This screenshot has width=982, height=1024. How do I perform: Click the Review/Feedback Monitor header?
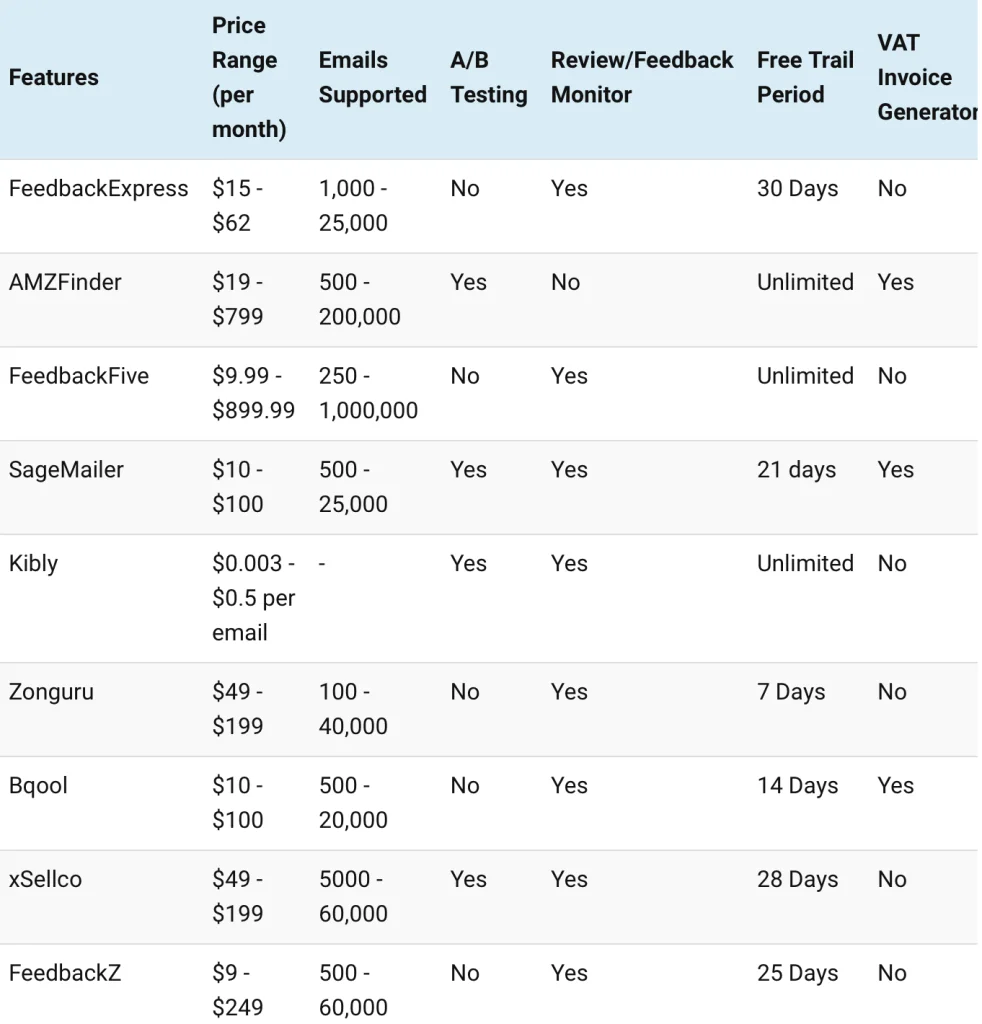coord(641,78)
